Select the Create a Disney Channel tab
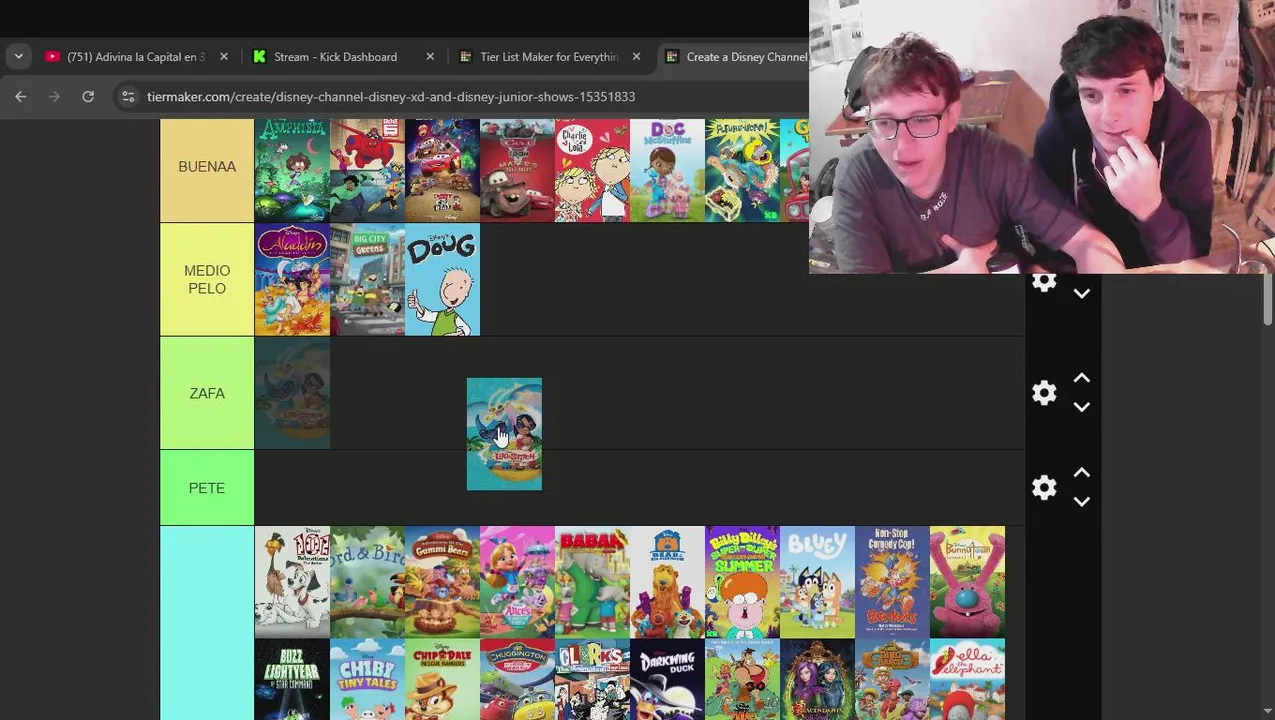This screenshot has height=720, width=1275. coord(735,57)
